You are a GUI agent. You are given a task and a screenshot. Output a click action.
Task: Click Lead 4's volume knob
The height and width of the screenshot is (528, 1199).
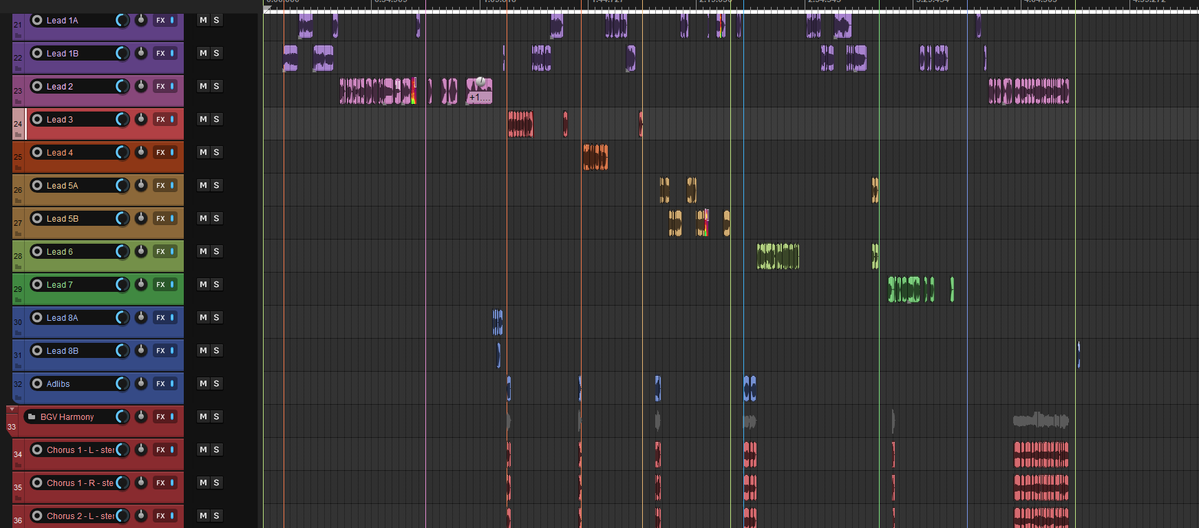[x=122, y=152]
